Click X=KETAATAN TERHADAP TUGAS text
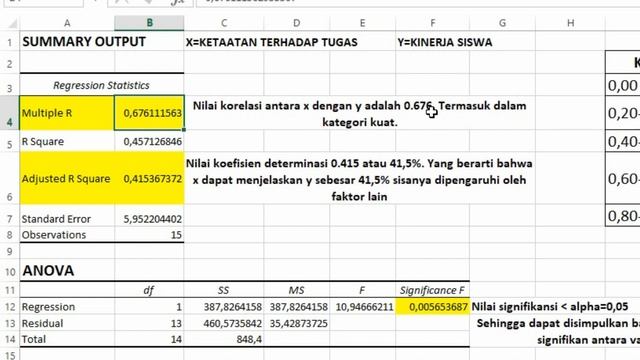The width and height of the screenshot is (640, 360). [x=271, y=42]
